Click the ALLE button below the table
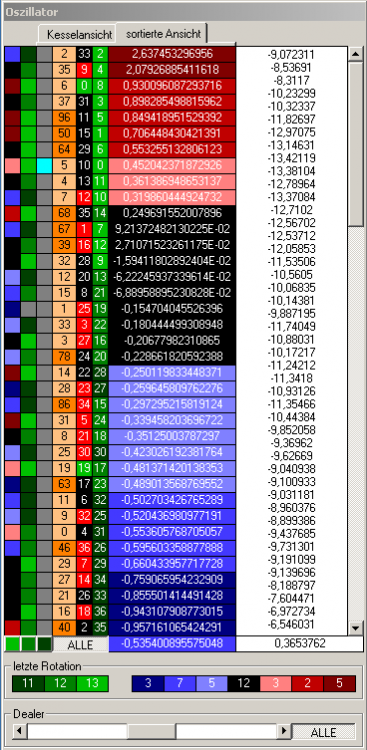 coord(81,644)
